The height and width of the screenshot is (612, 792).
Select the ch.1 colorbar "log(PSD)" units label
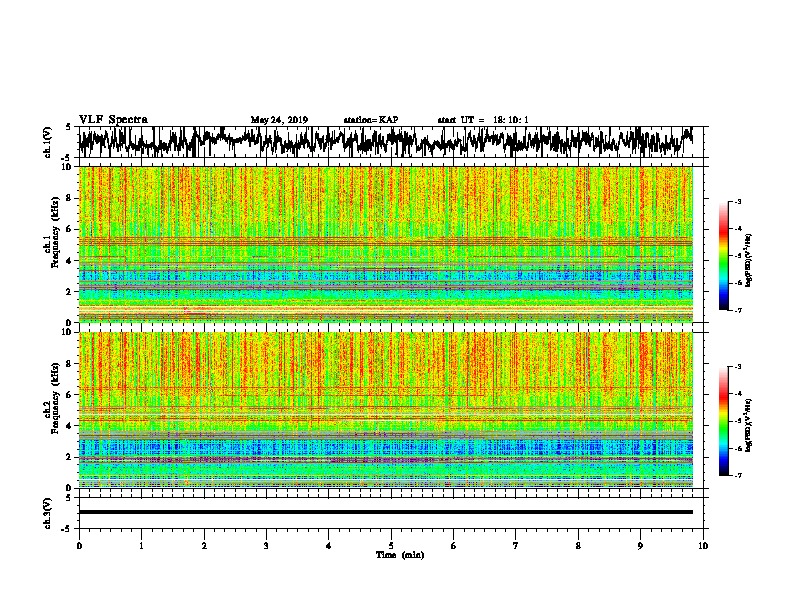pyautogui.click(x=748, y=260)
